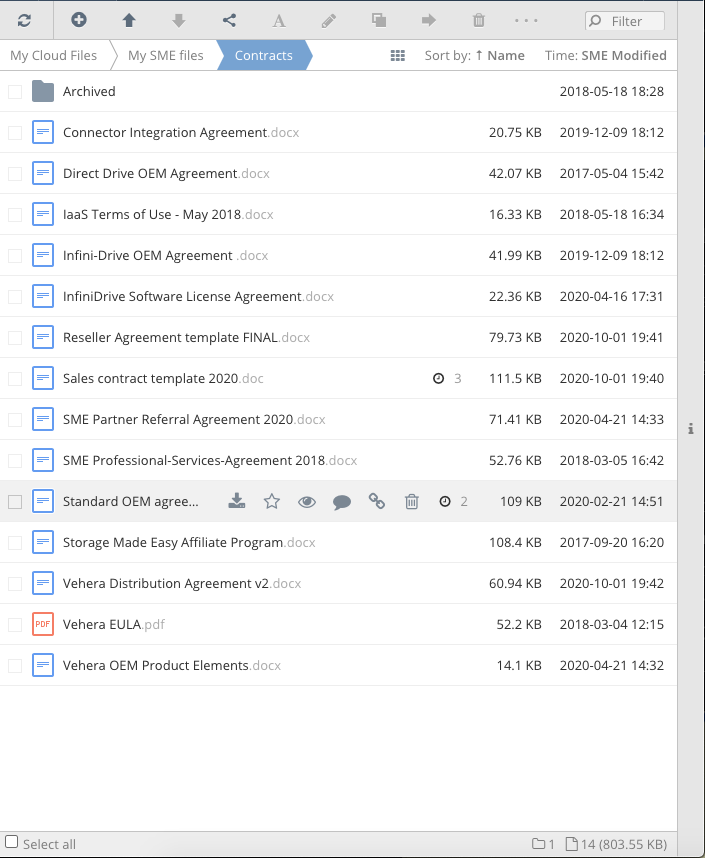Click the add new item plus icon
Screen dimensions: 705x858
pyautogui.click(x=79, y=20)
